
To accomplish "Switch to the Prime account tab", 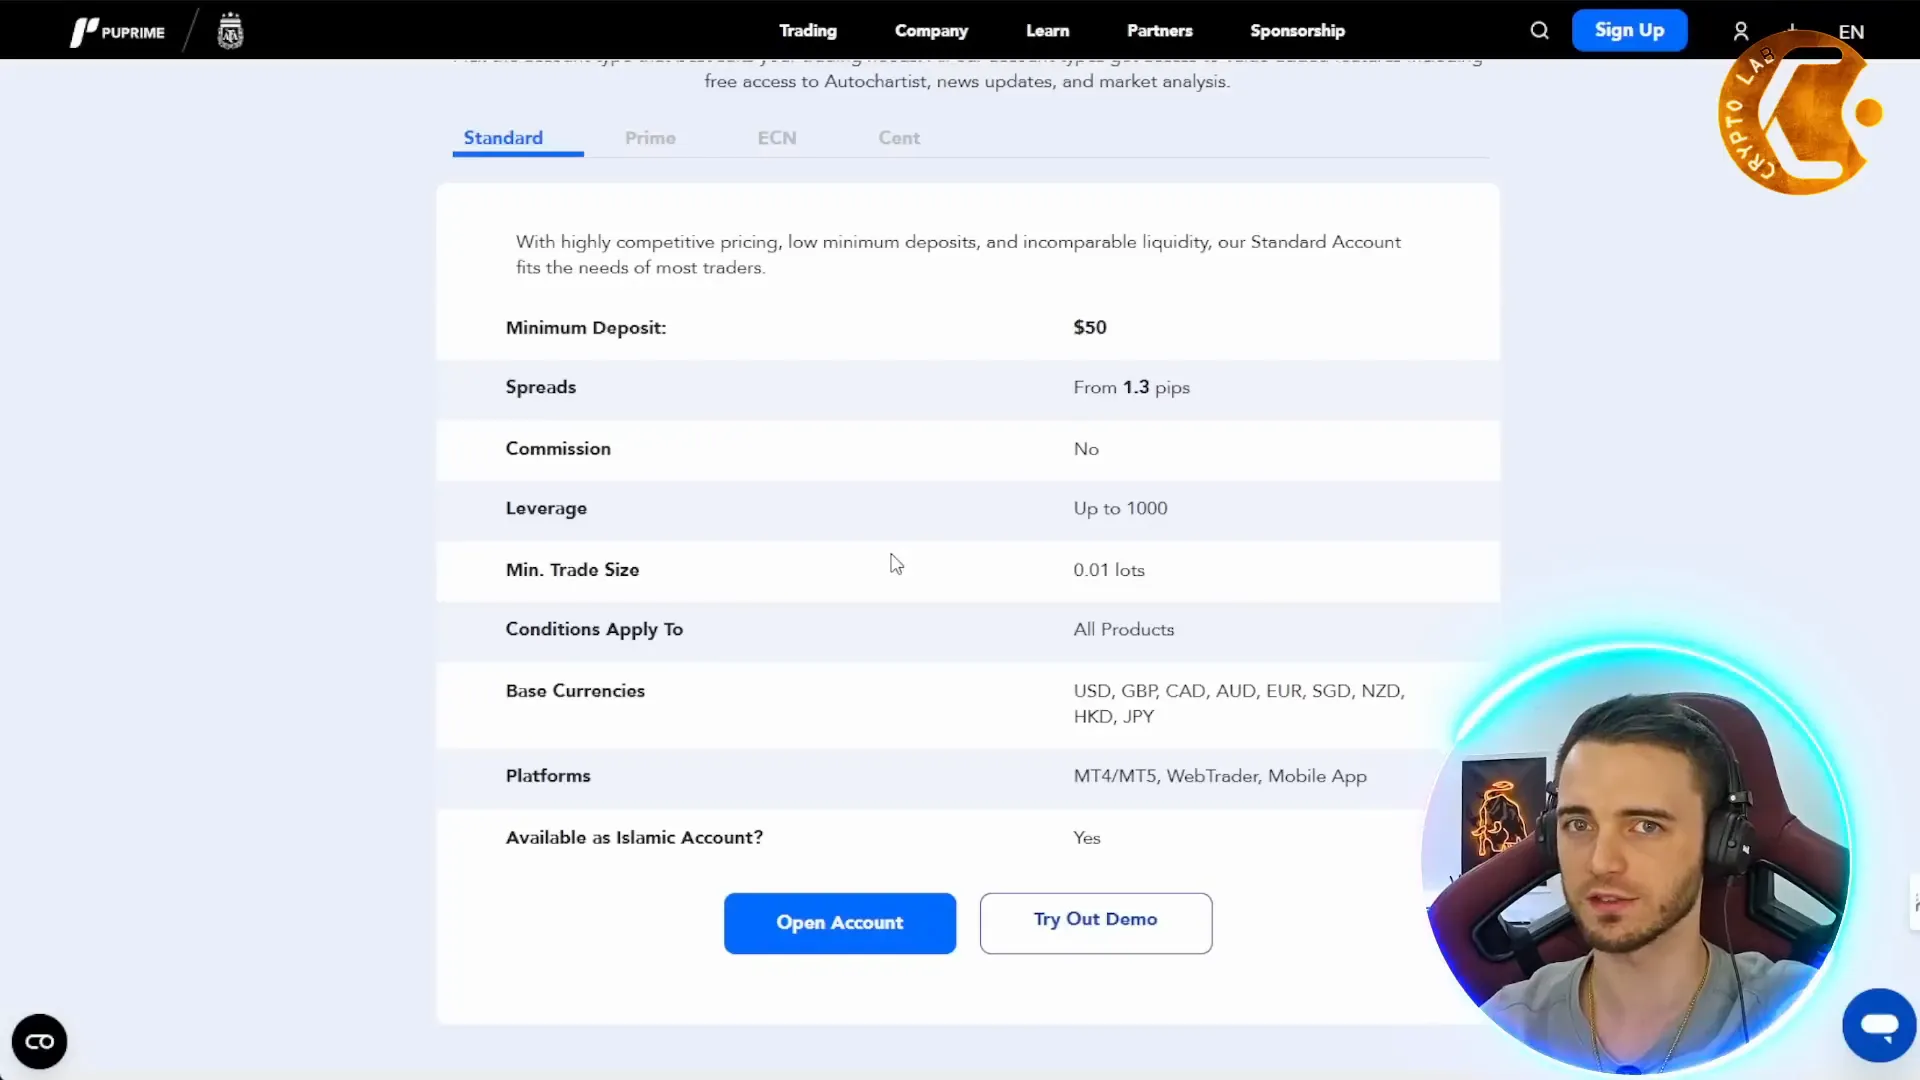I will 650,138.
